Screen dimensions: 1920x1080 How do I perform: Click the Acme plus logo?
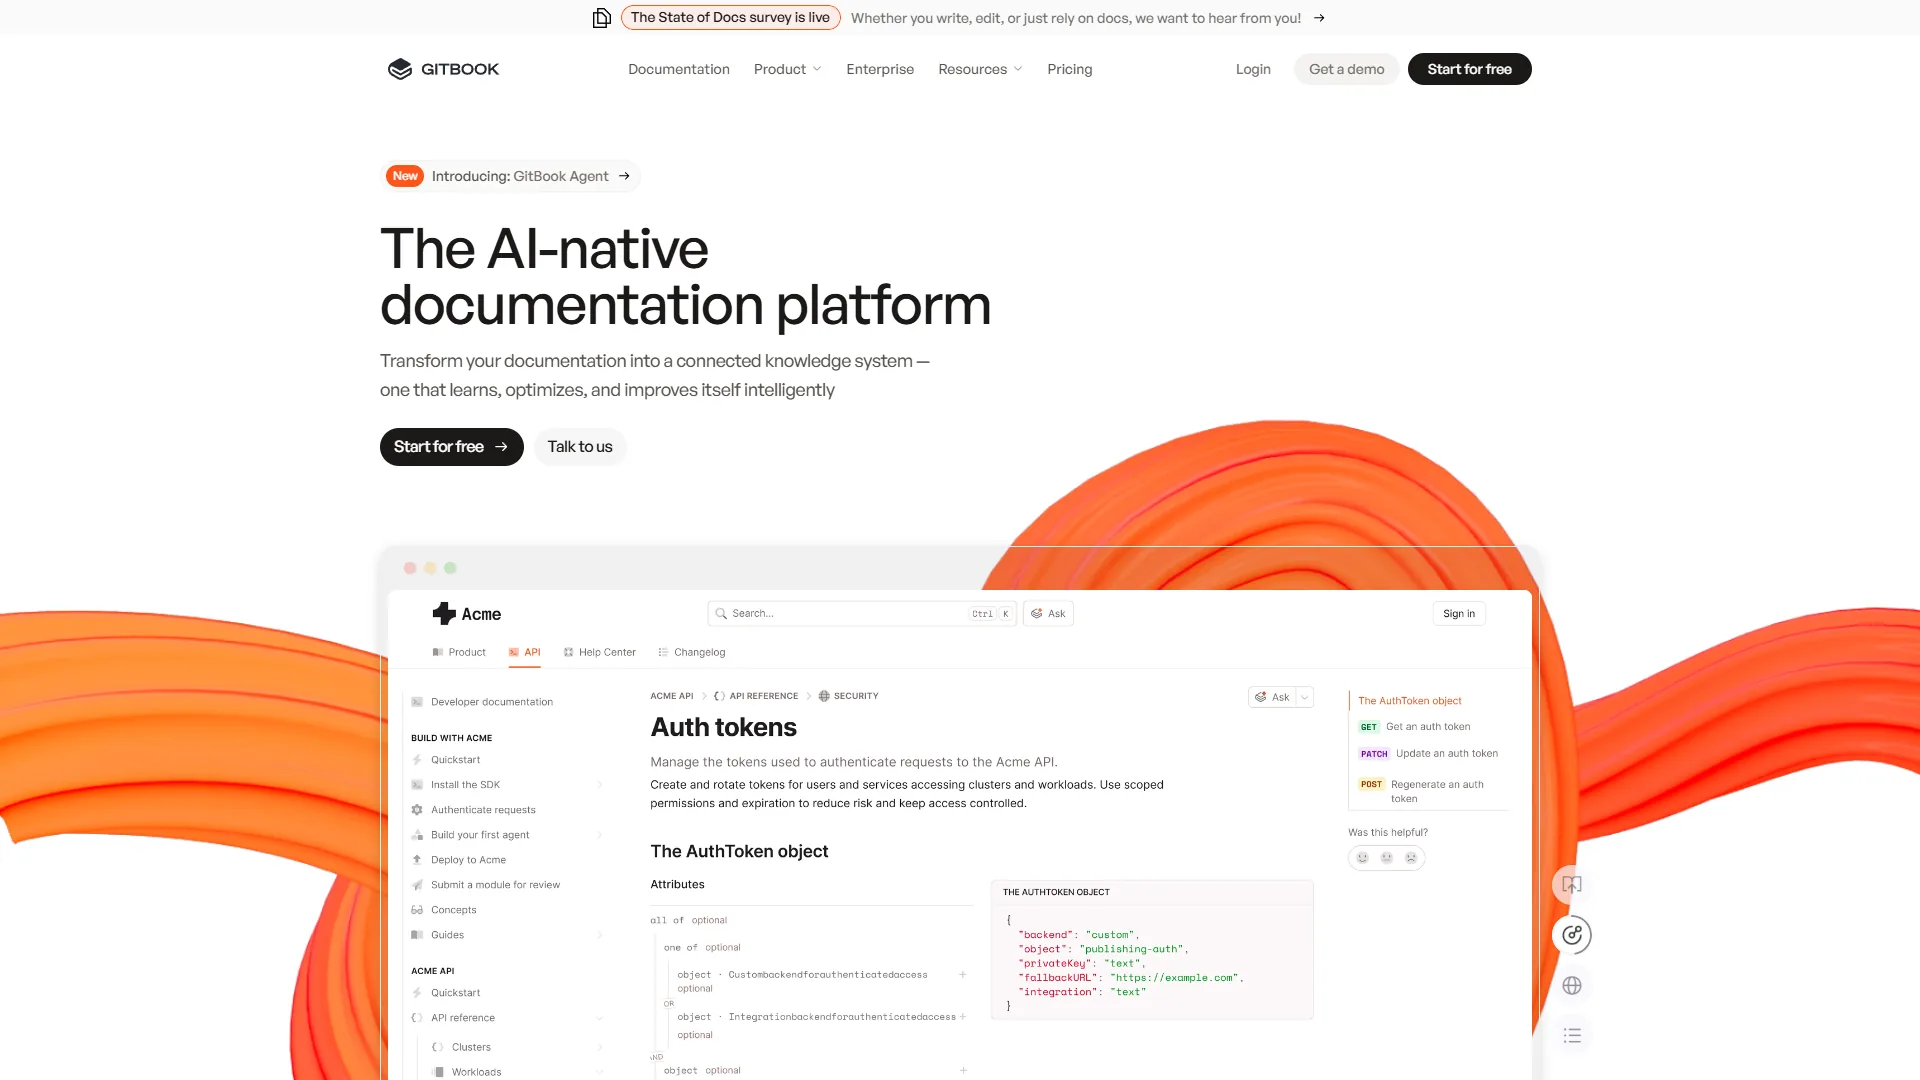click(x=444, y=613)
